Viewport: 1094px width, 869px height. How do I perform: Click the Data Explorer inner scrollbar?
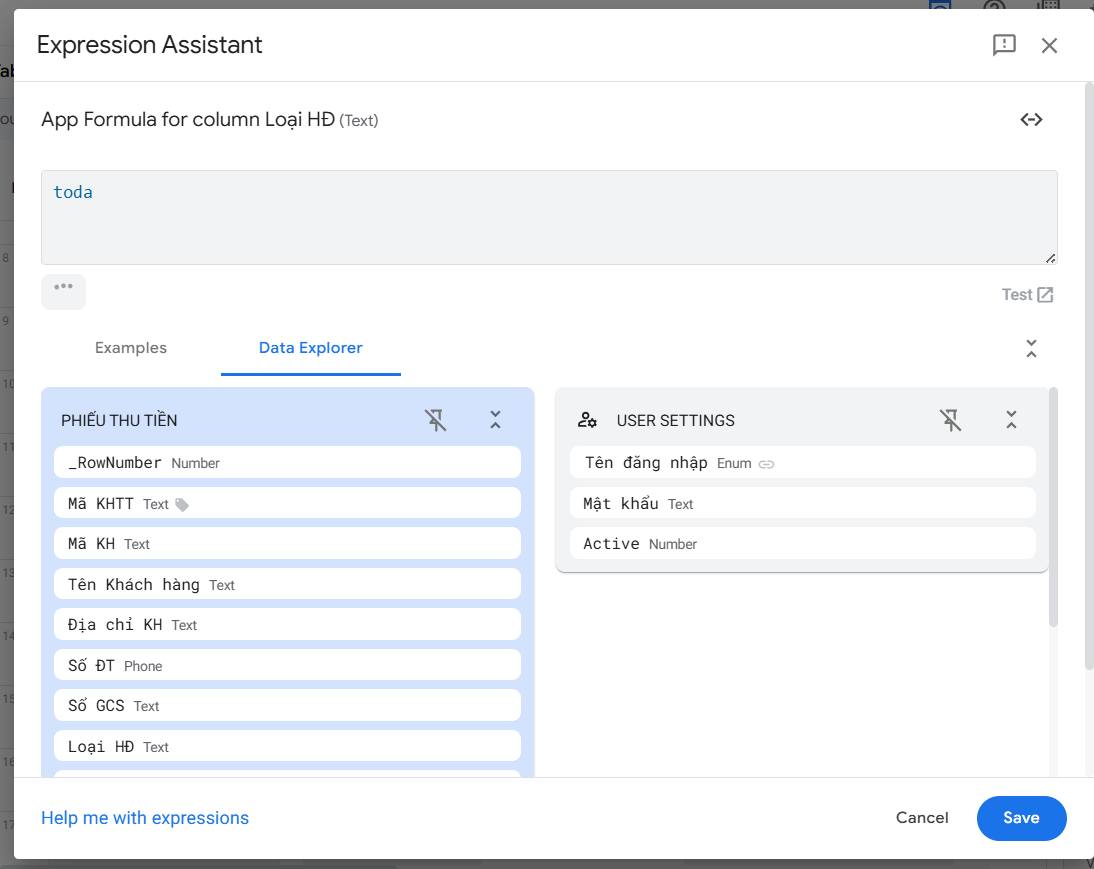click(x=1053, y=507)
